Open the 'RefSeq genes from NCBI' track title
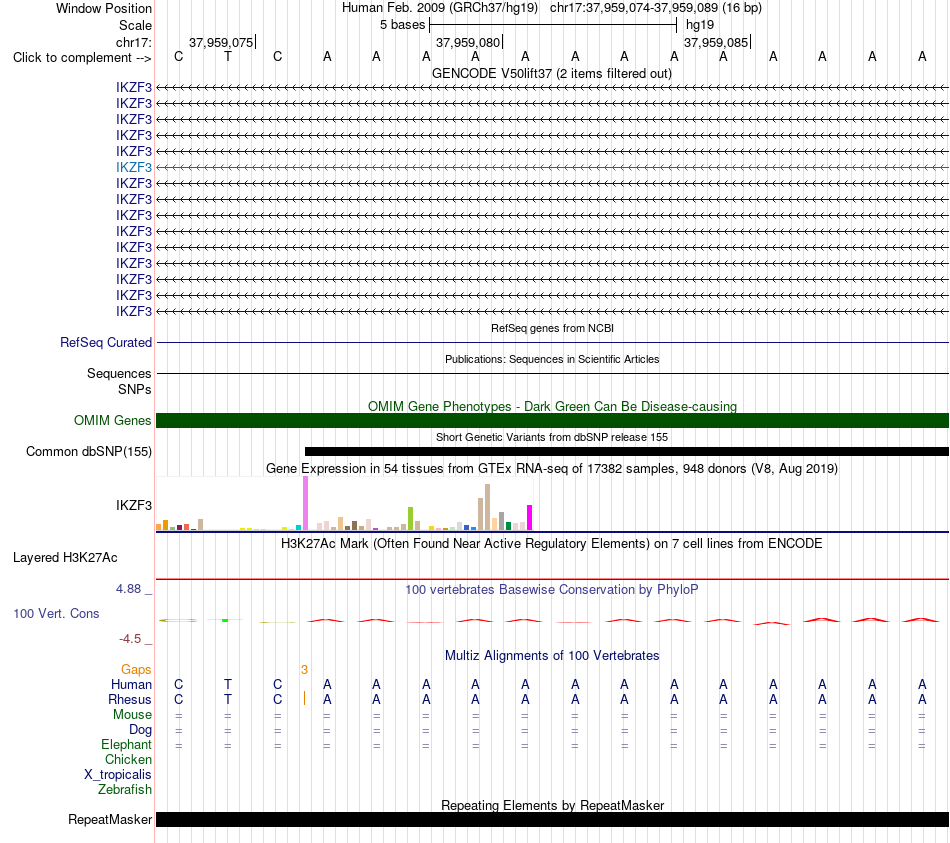The height and width of the screenshot is (843, 950). (x=552, y=328)
